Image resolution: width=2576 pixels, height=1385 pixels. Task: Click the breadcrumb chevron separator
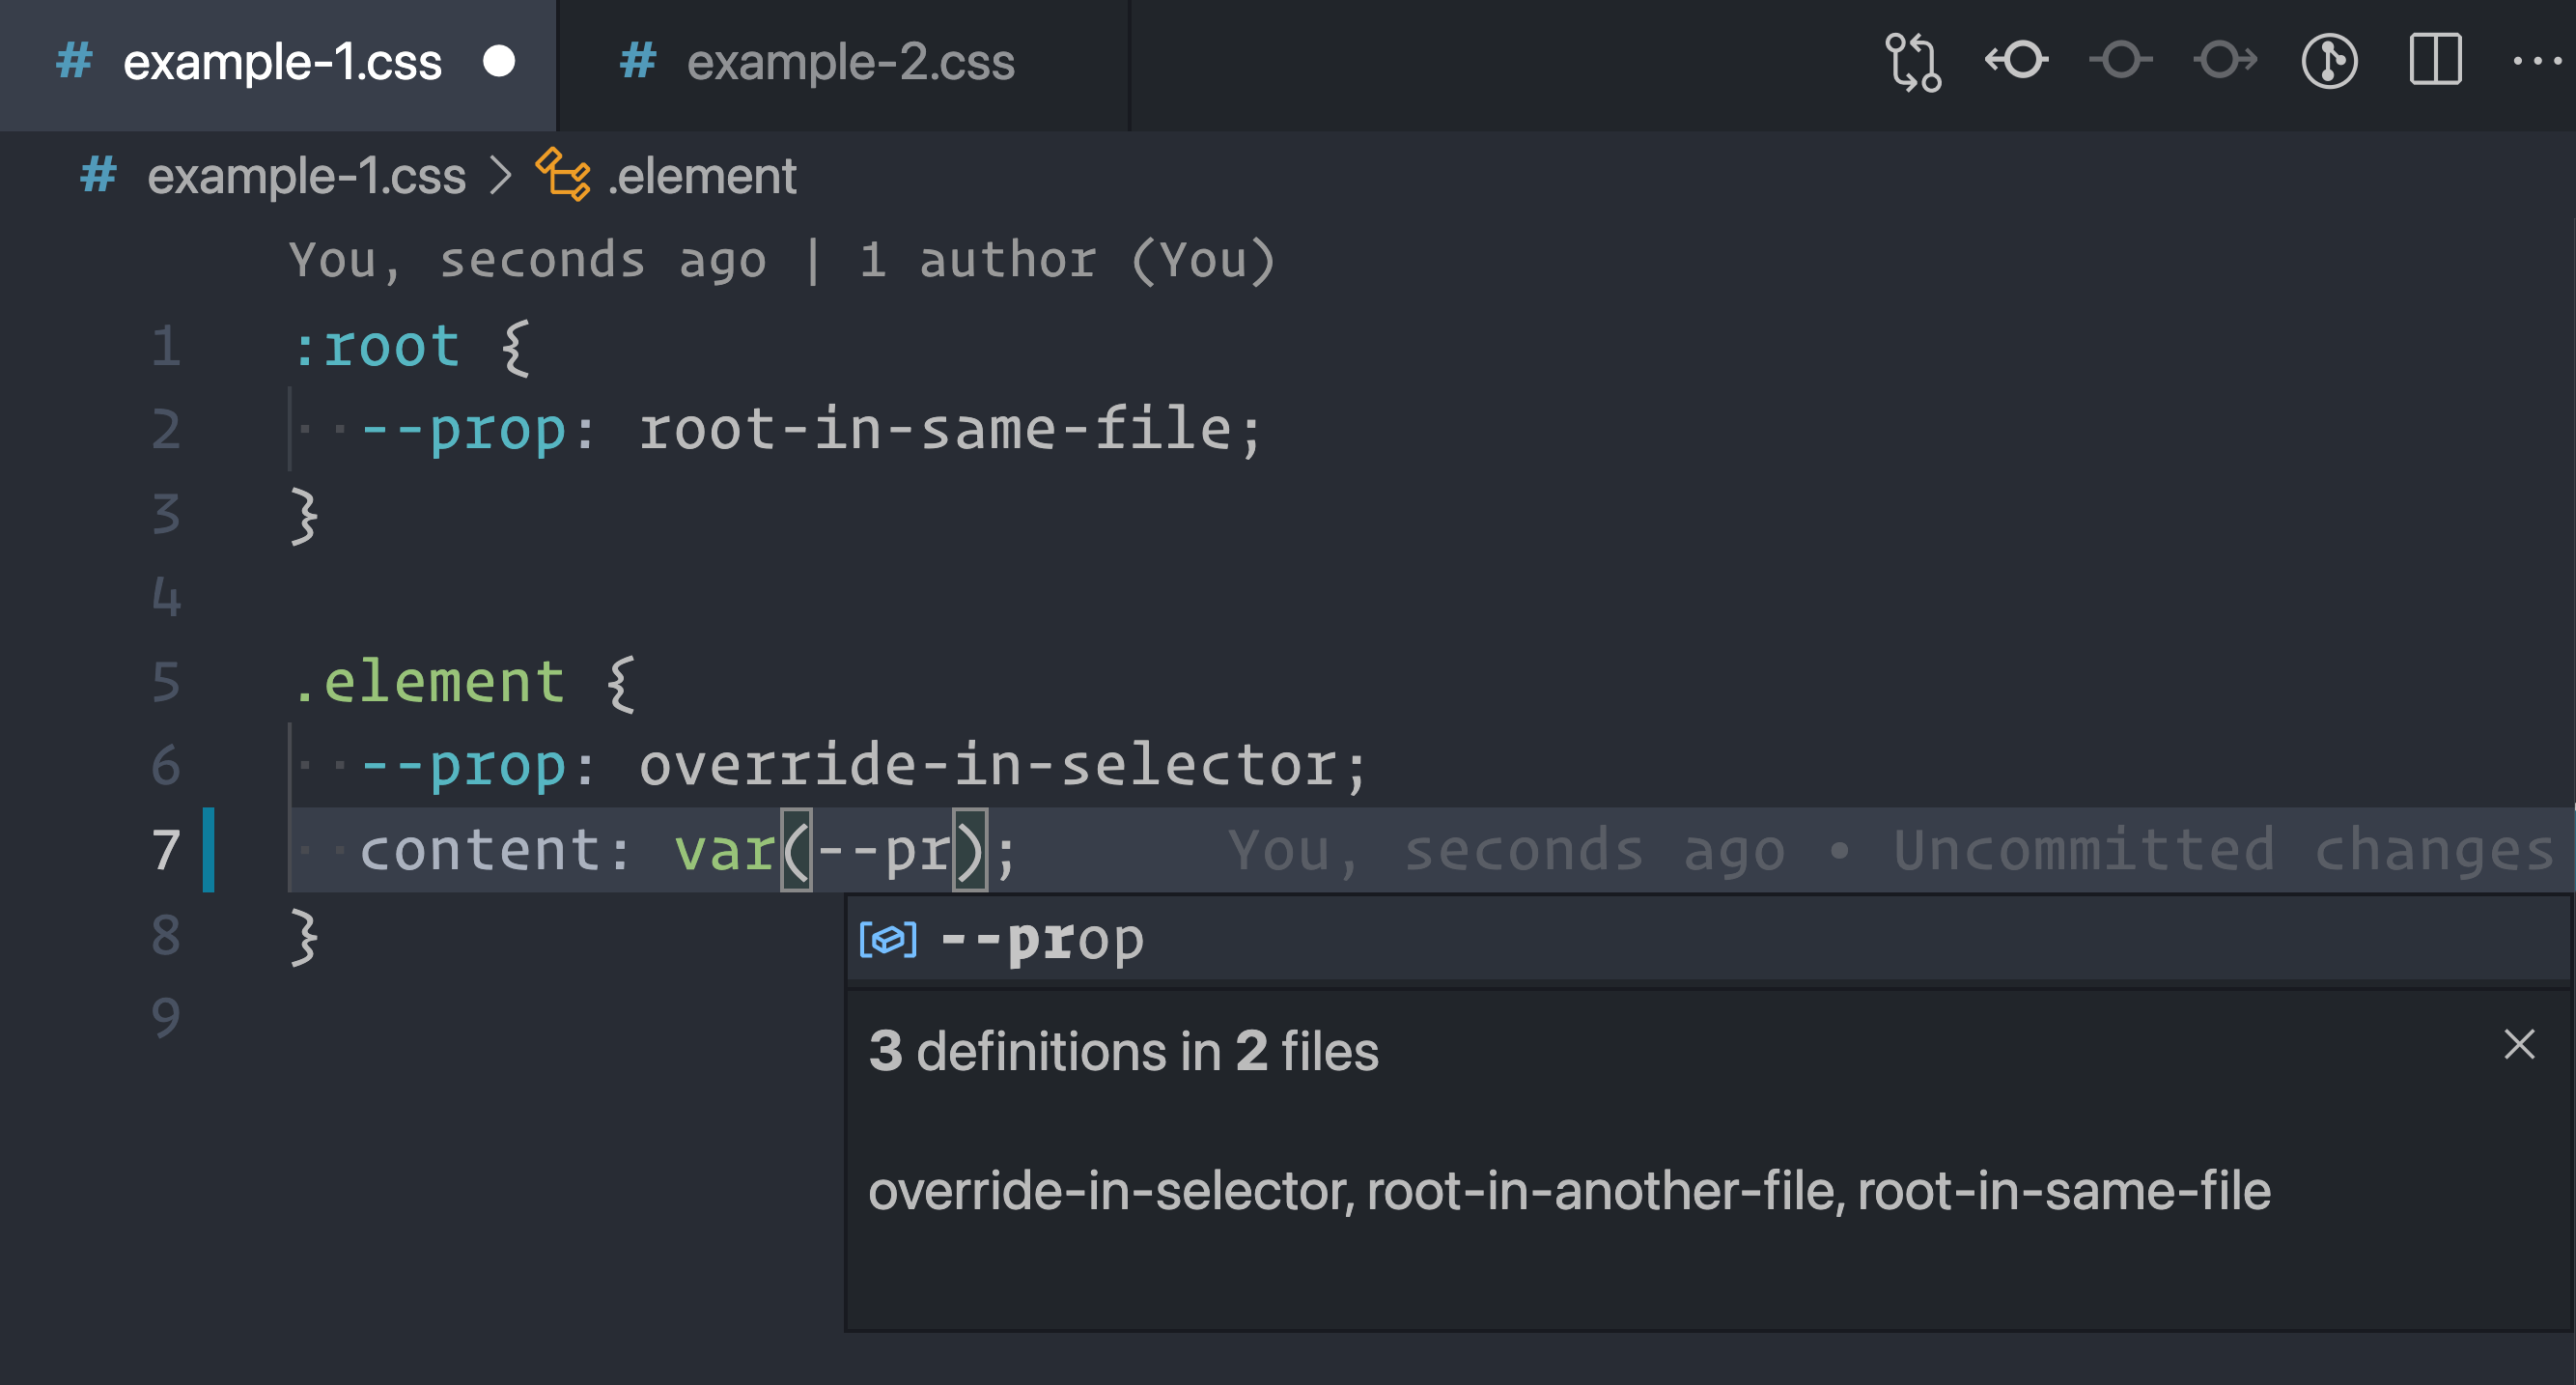pos(501,176)
